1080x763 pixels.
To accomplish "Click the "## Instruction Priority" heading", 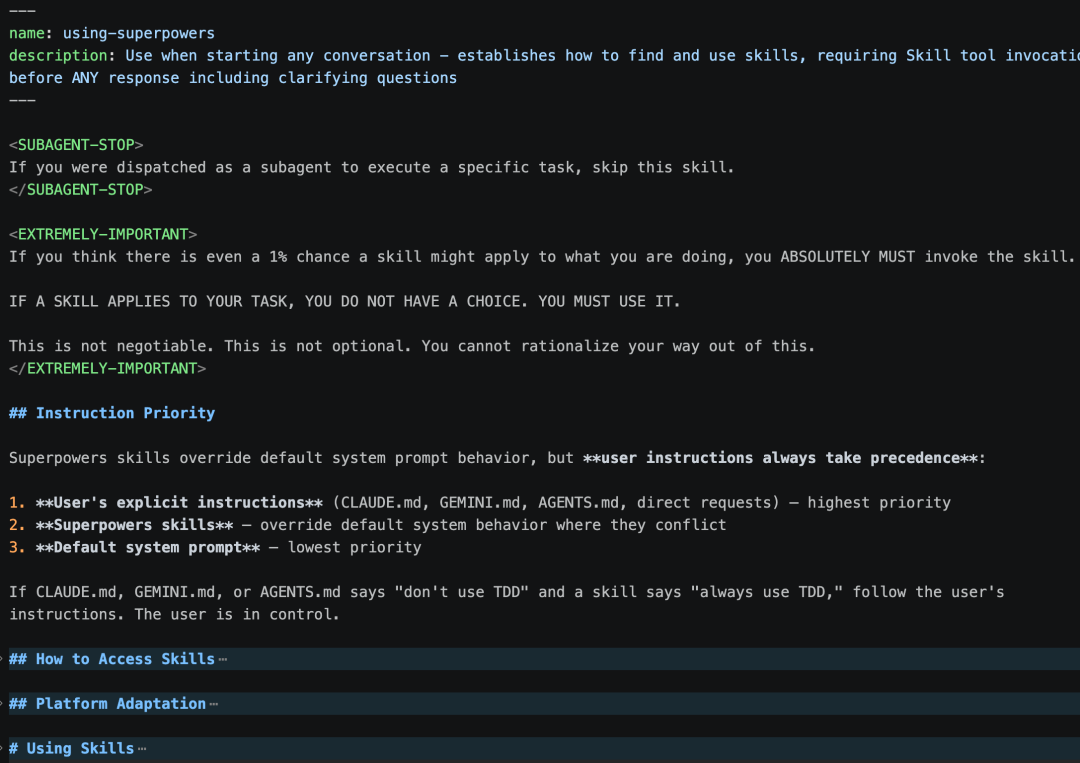I will [x=112, y=413].
